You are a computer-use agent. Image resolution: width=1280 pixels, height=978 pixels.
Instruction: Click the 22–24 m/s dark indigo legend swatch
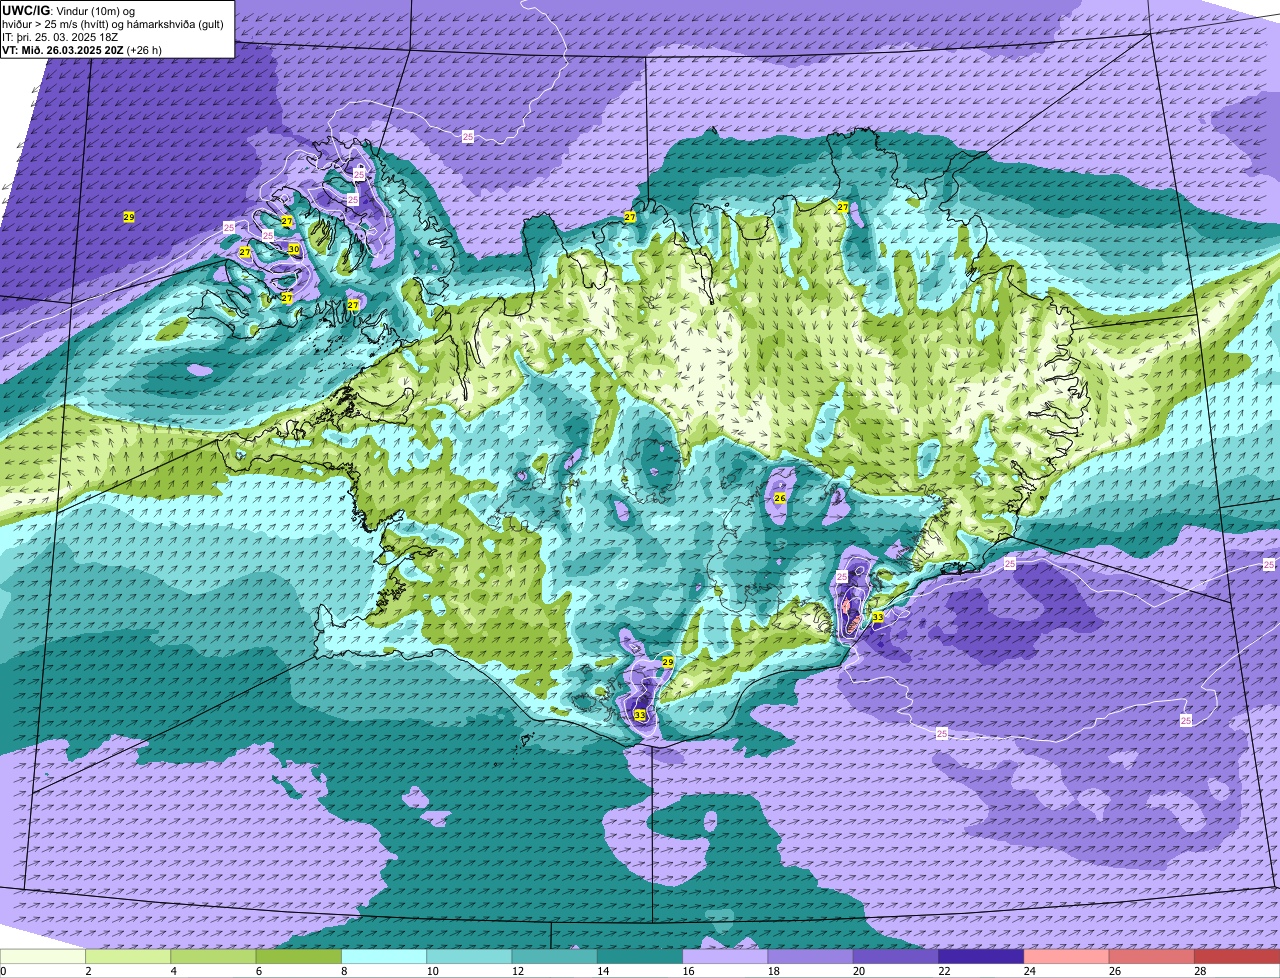(x=981, y=956)
